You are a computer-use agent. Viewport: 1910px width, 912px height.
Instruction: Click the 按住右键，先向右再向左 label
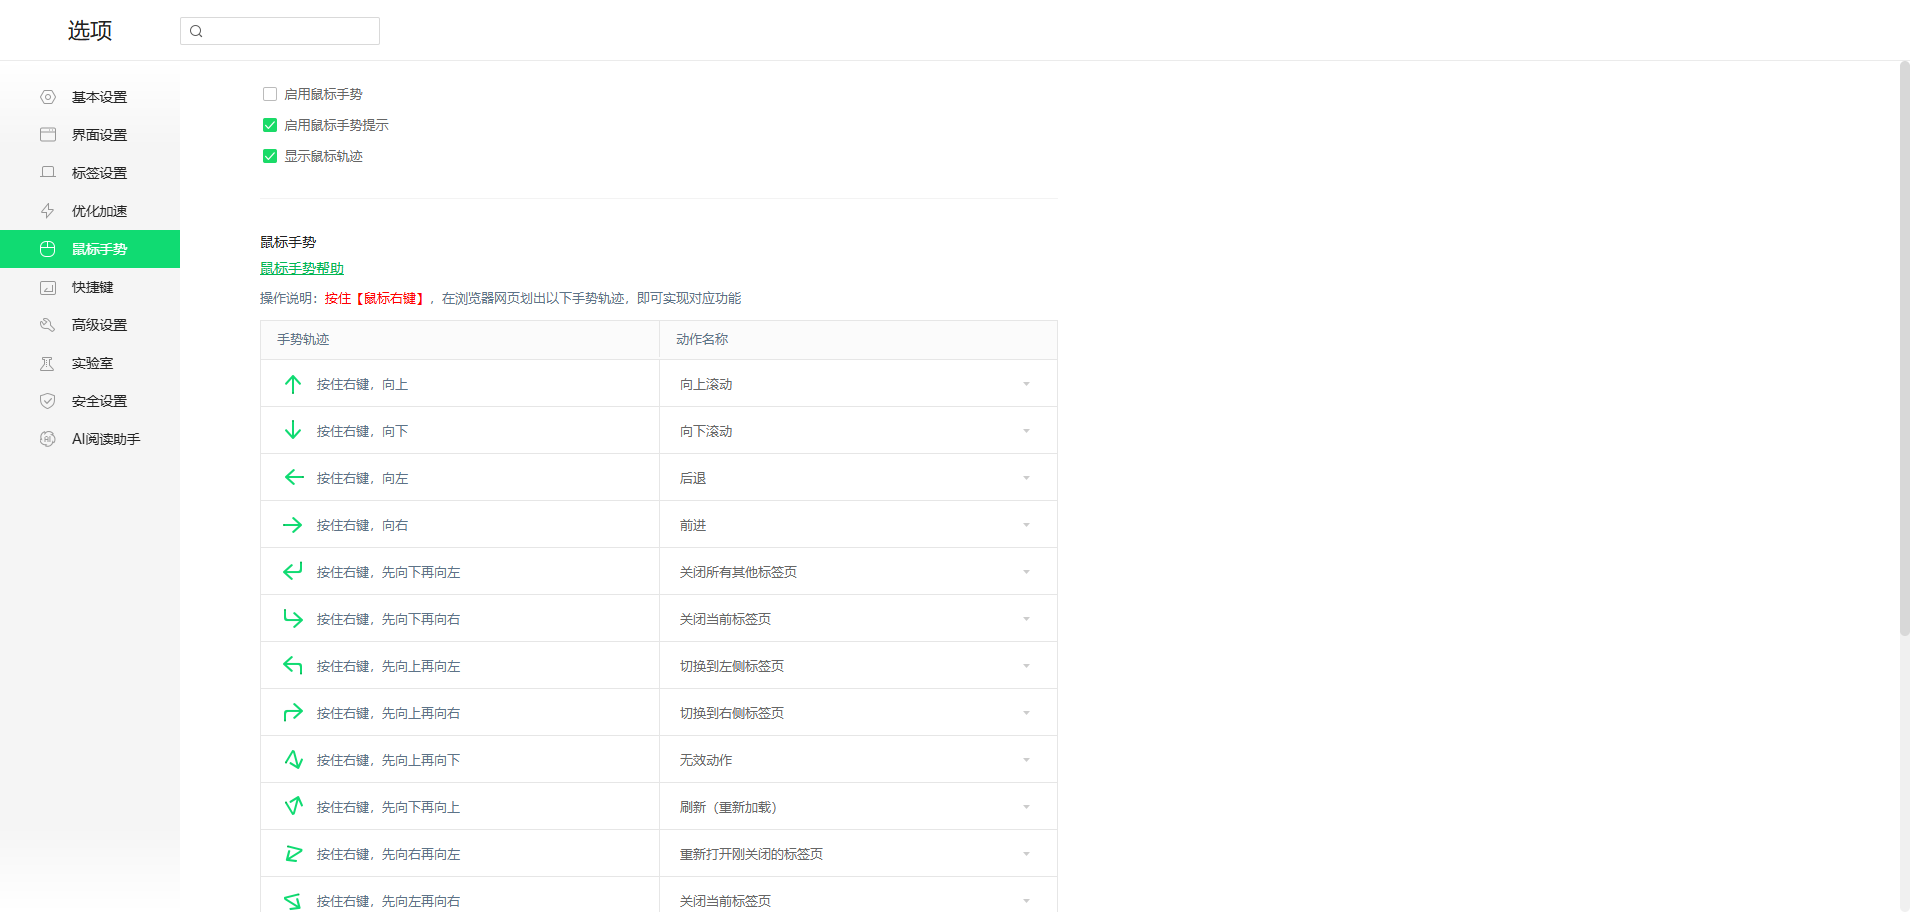388,854
